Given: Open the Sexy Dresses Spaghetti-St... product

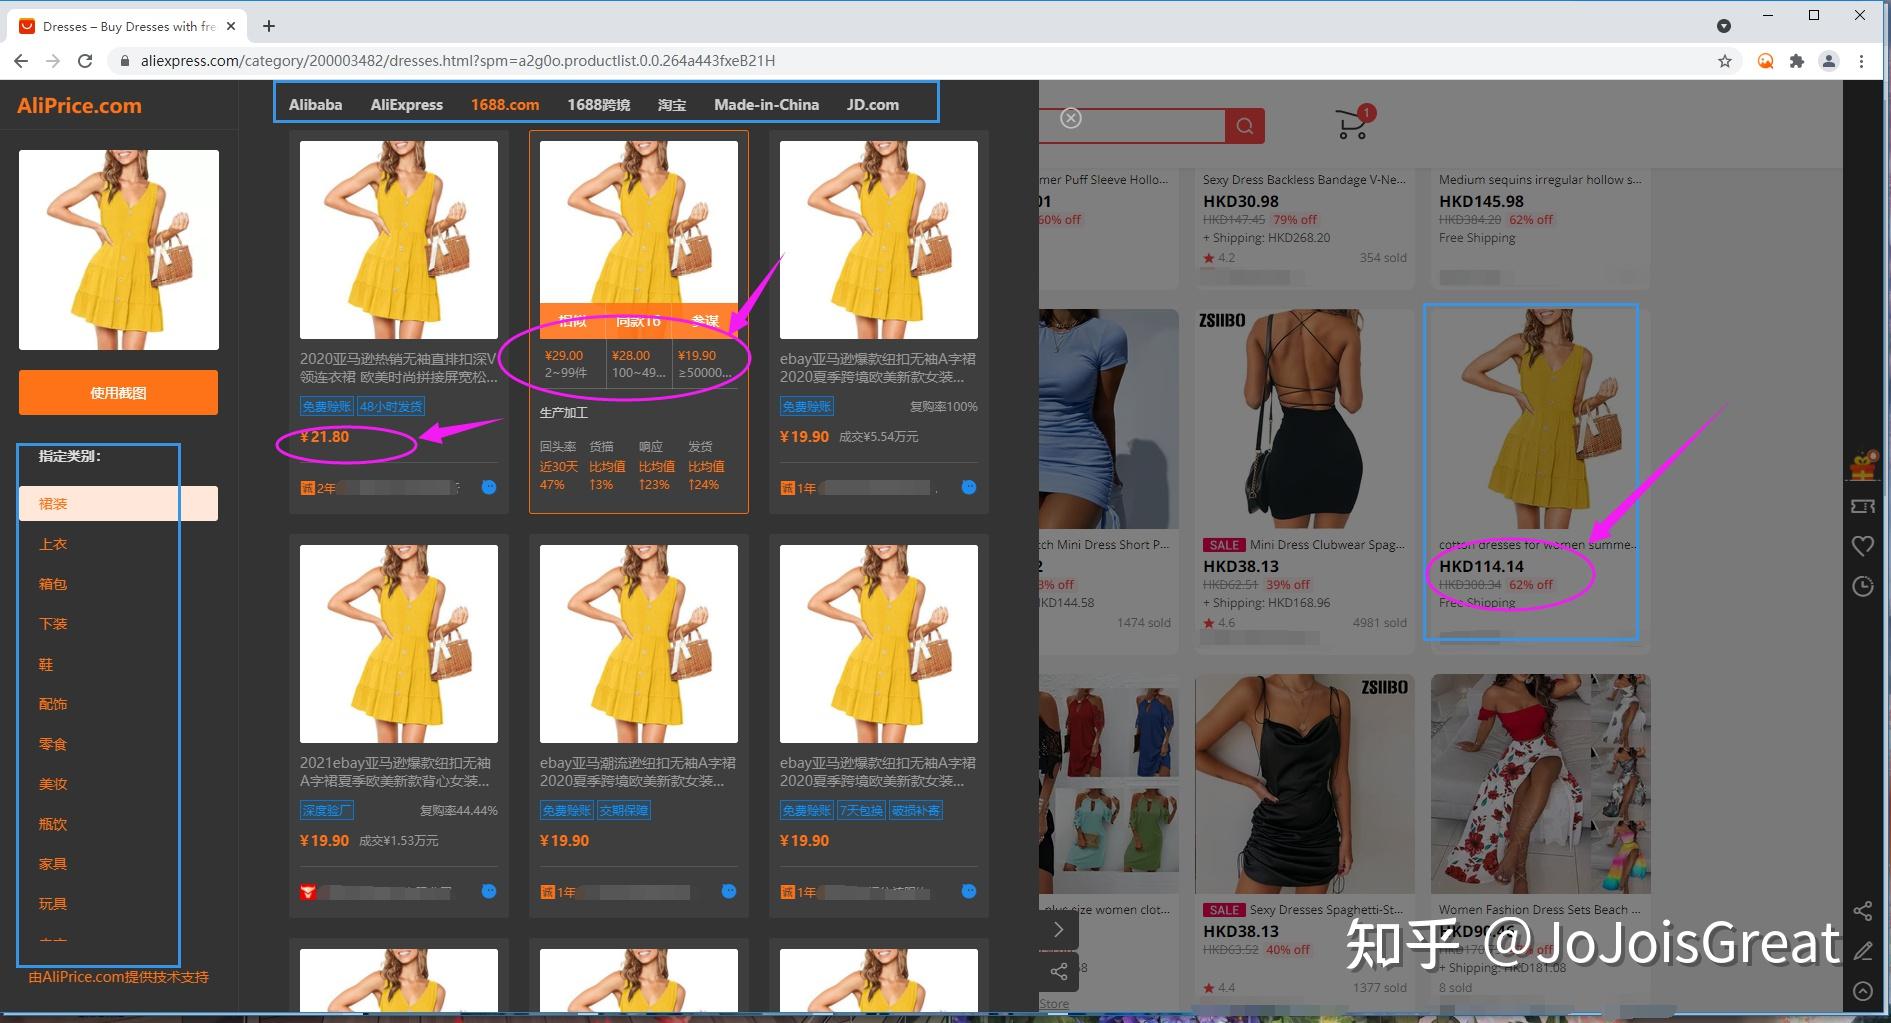Looking at the screenshot, I should coord(1326,910).
